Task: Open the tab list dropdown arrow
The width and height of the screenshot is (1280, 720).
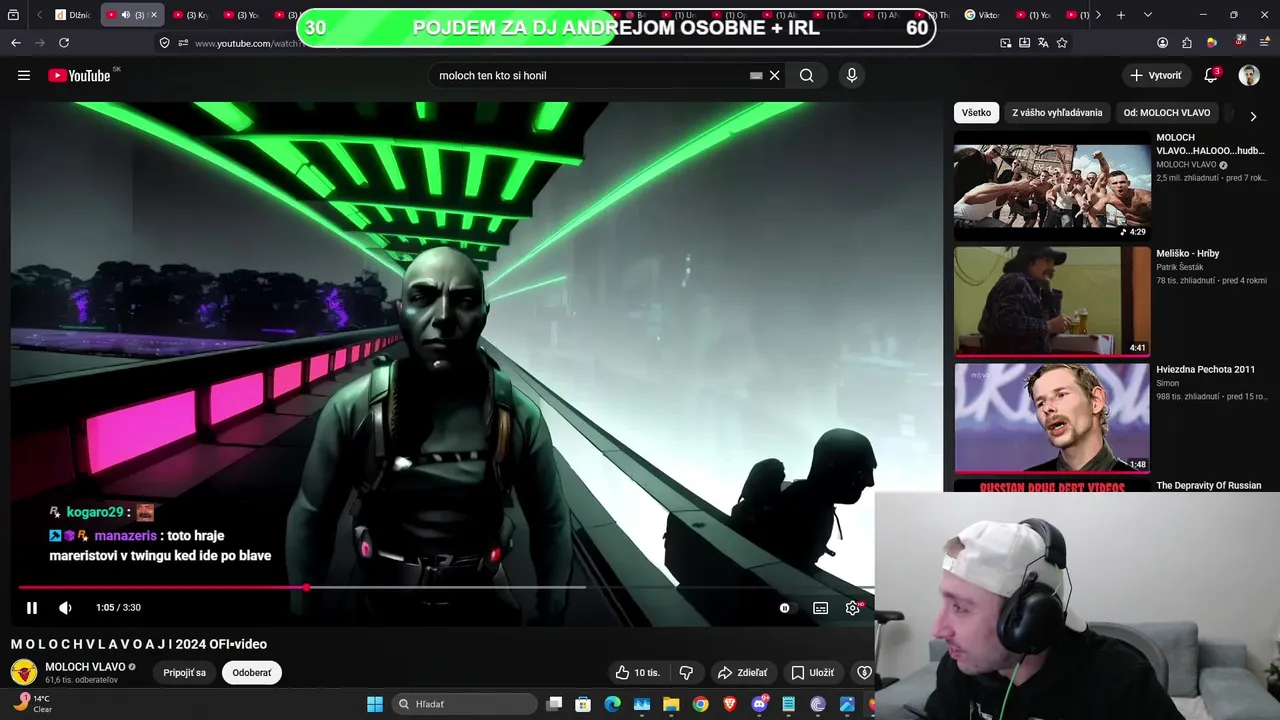Action: (x=1147, y=15)
